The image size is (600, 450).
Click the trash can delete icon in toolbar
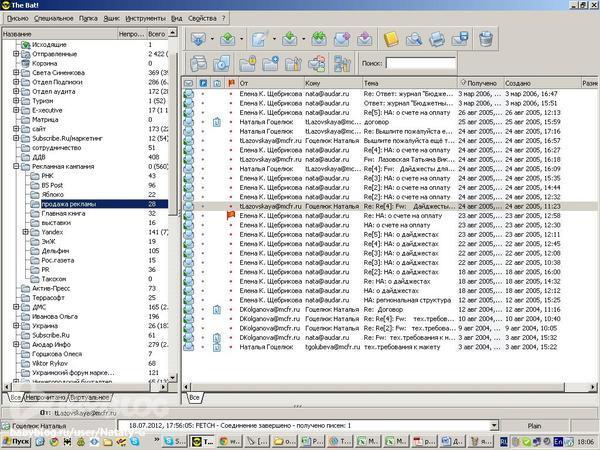(x=485, y=39)
